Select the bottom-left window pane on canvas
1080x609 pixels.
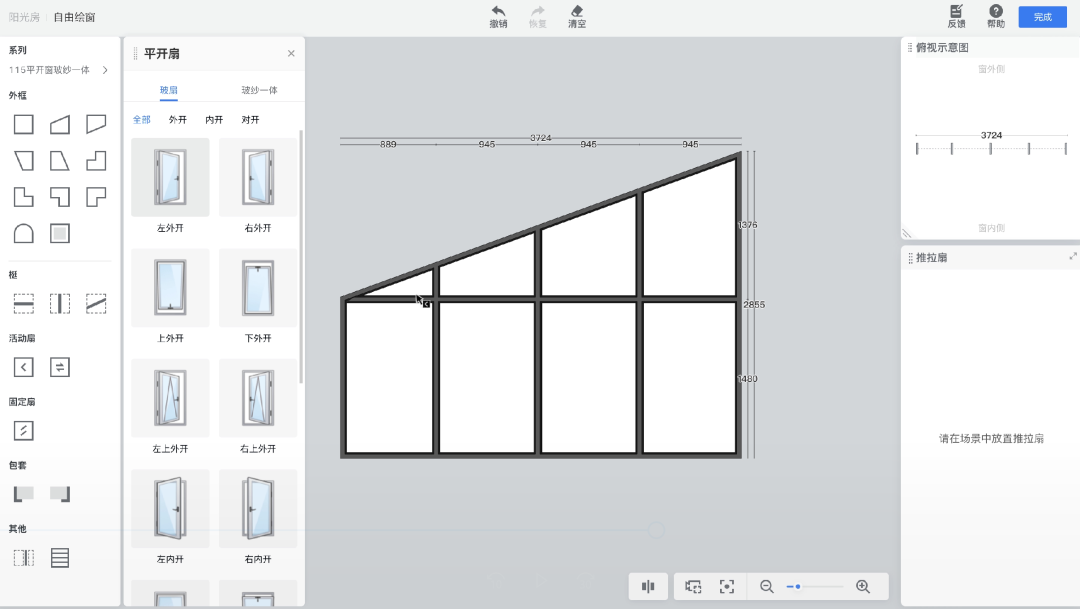[389, 378]
